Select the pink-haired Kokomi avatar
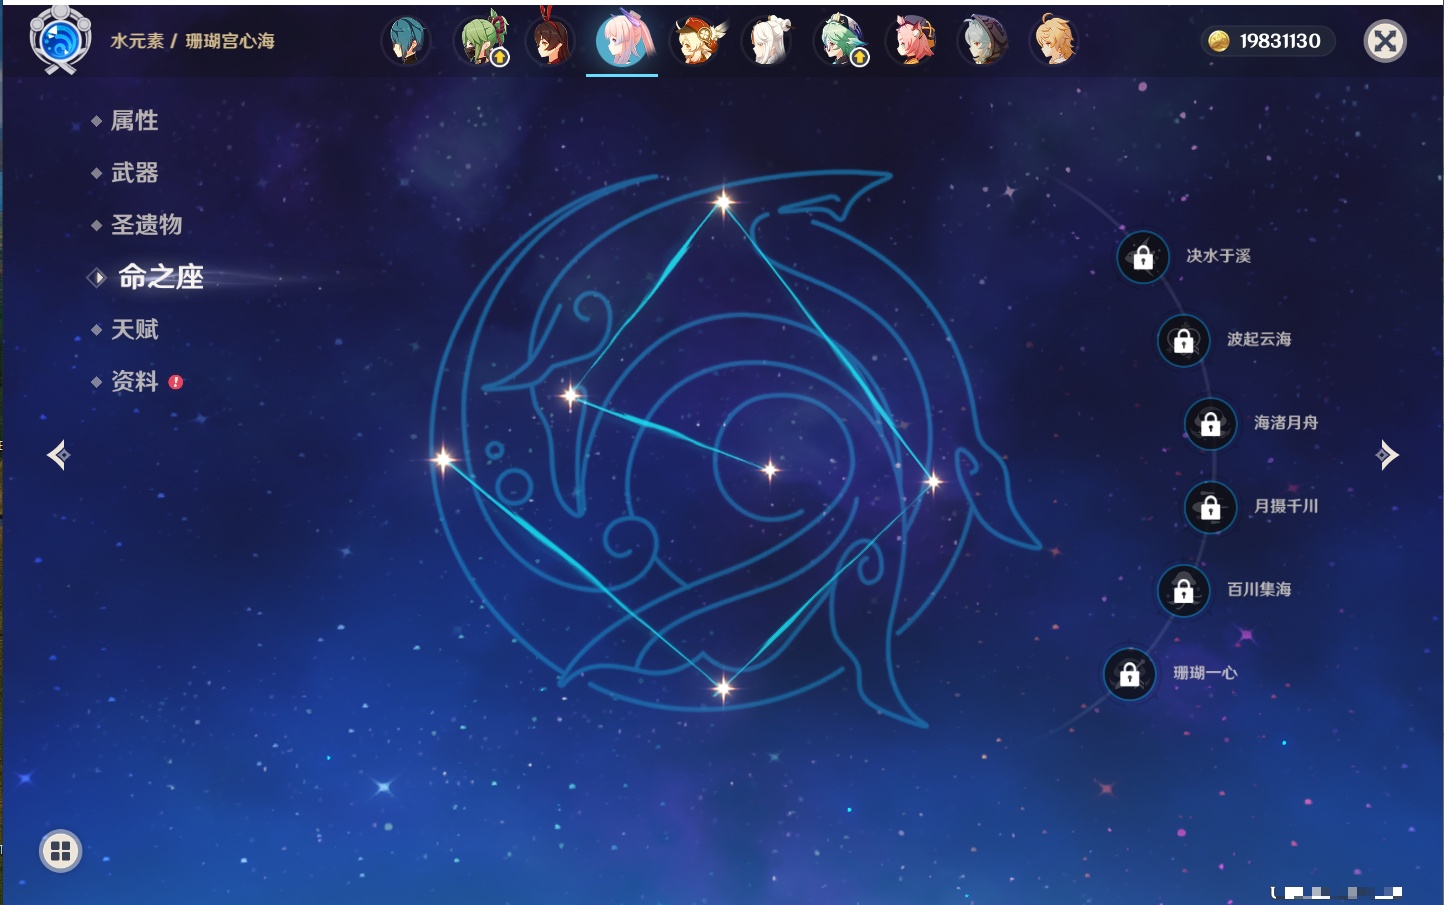 point(622,39)
